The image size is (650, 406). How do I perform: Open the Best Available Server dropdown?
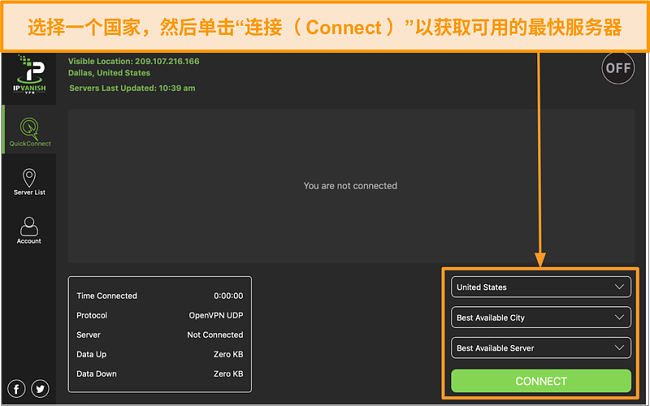pyautogui.click(x=541, y=348)
